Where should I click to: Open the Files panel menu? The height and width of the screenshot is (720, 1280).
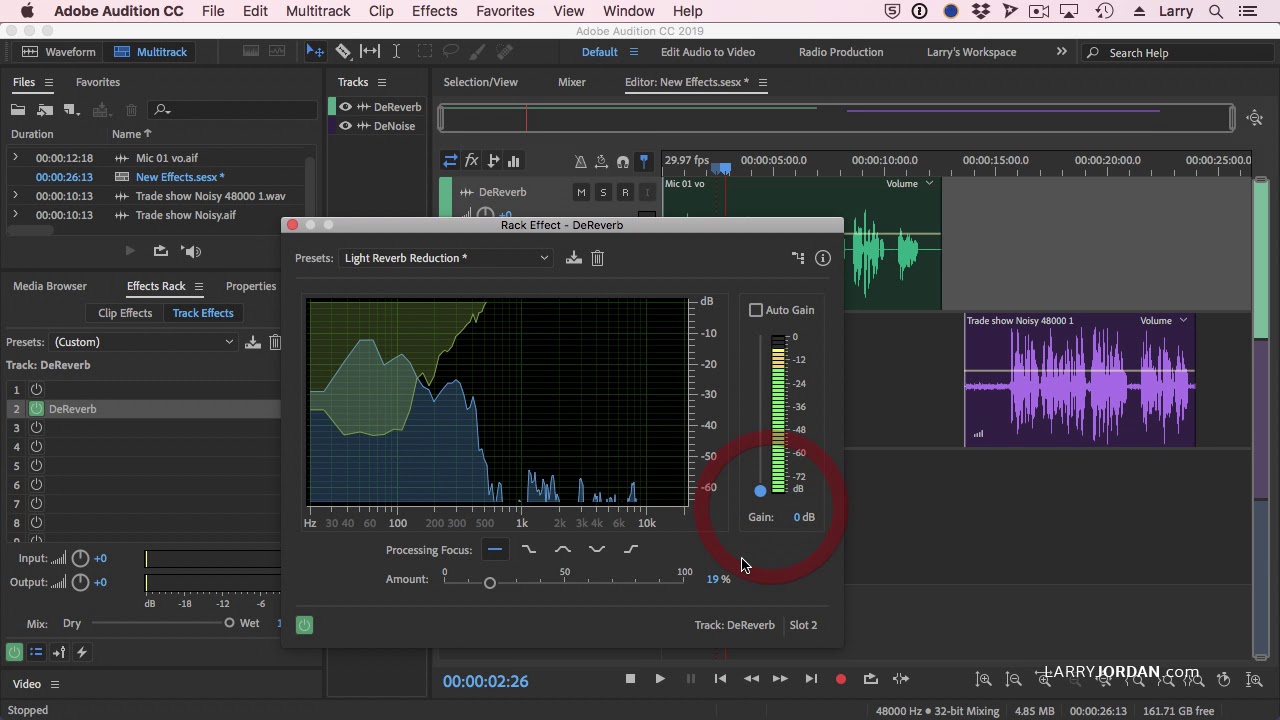(48, 82)
